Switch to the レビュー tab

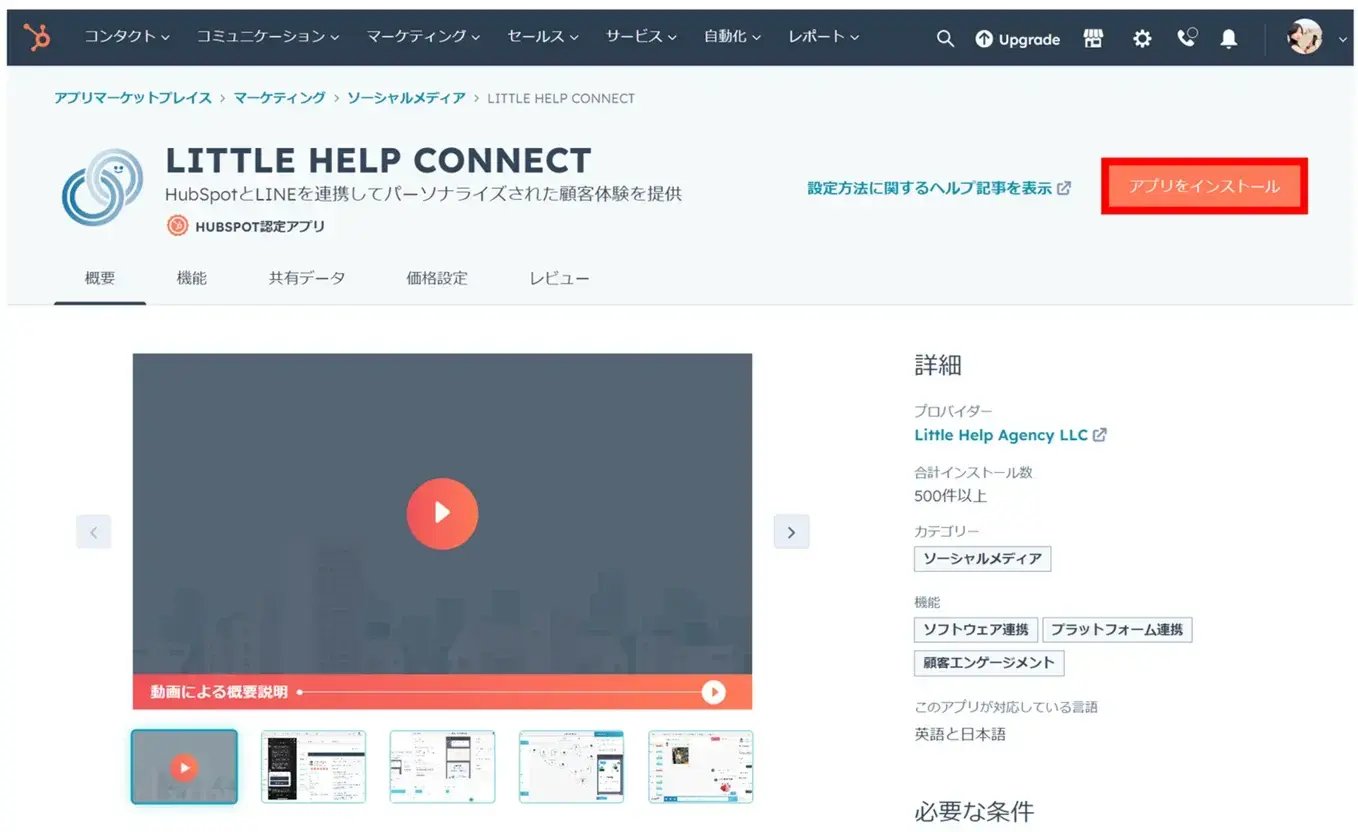coord(559,278)
